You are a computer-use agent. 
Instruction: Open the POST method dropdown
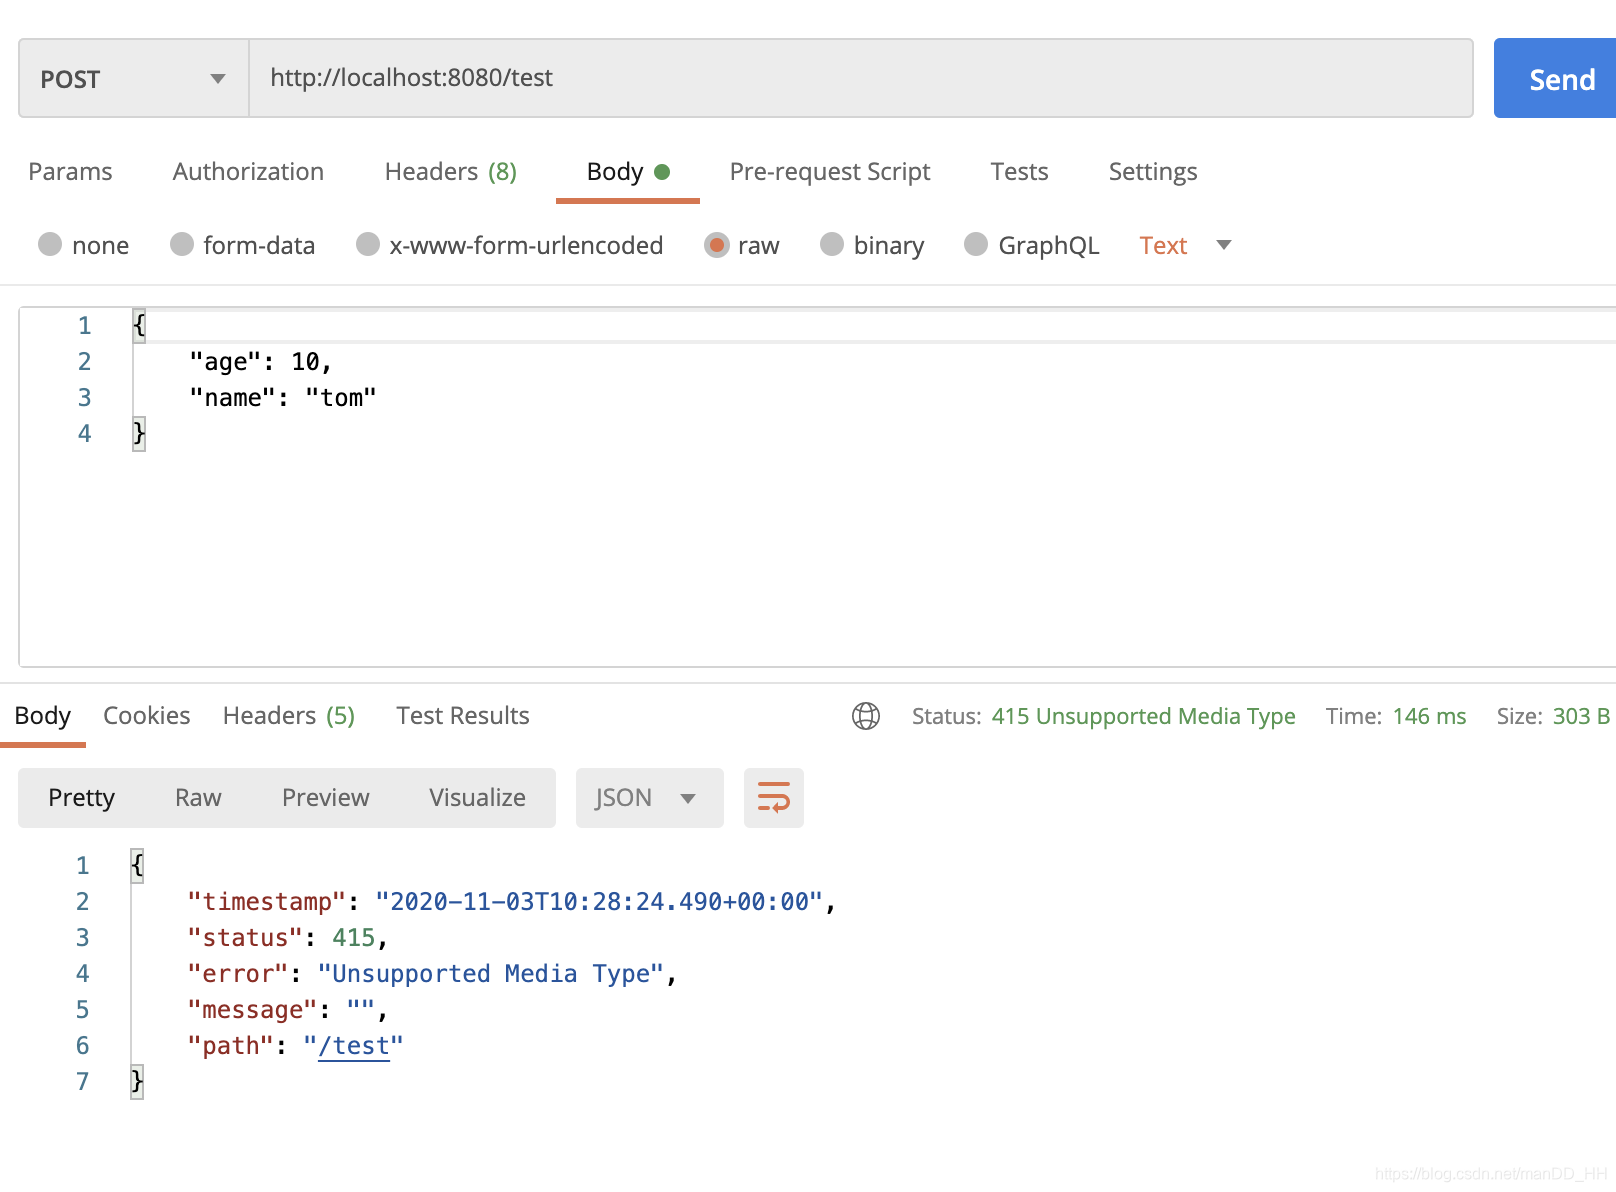coord(132,78)
